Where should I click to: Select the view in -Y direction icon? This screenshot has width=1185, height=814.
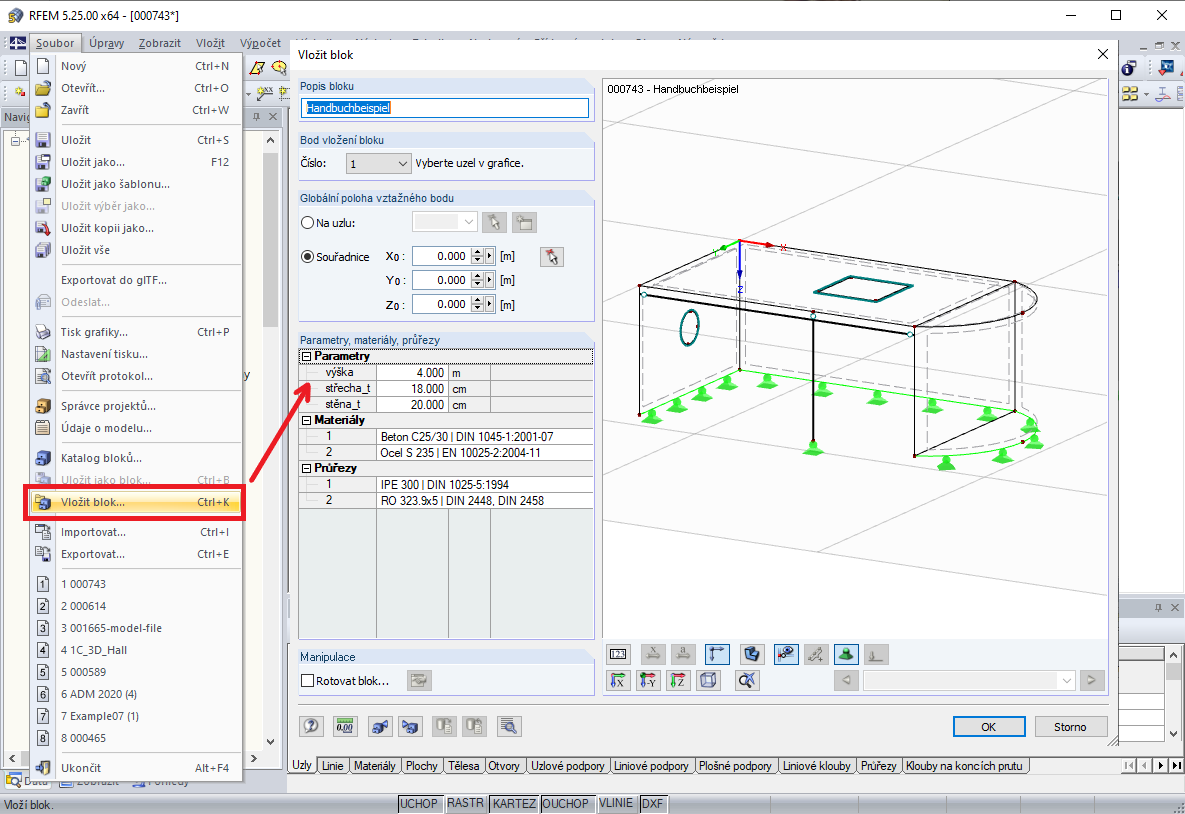point(648,680)
